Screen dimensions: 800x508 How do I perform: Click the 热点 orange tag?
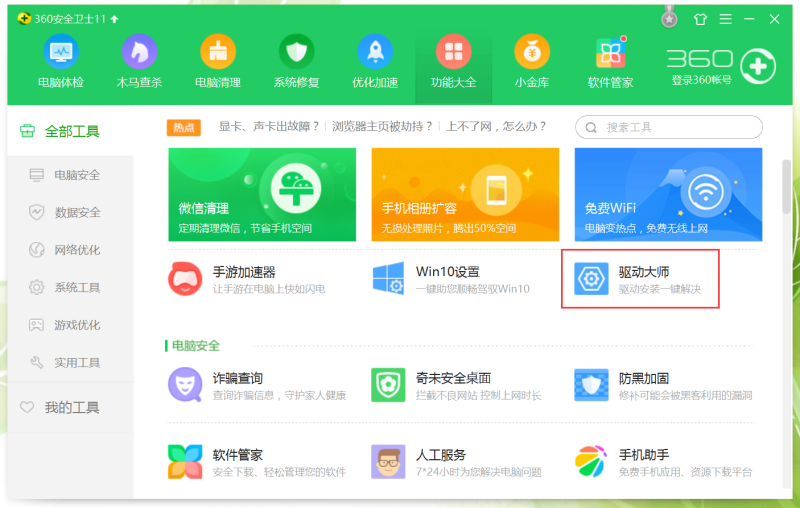(184, 128)
